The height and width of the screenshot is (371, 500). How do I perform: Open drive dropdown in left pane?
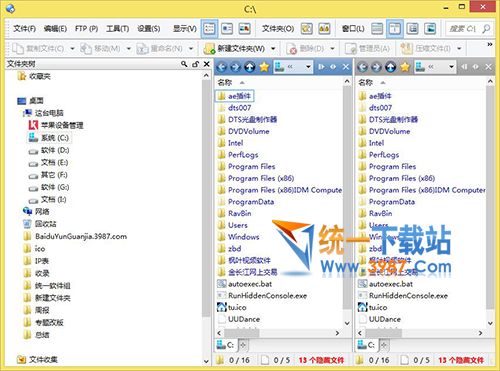(x=308, y=67)
